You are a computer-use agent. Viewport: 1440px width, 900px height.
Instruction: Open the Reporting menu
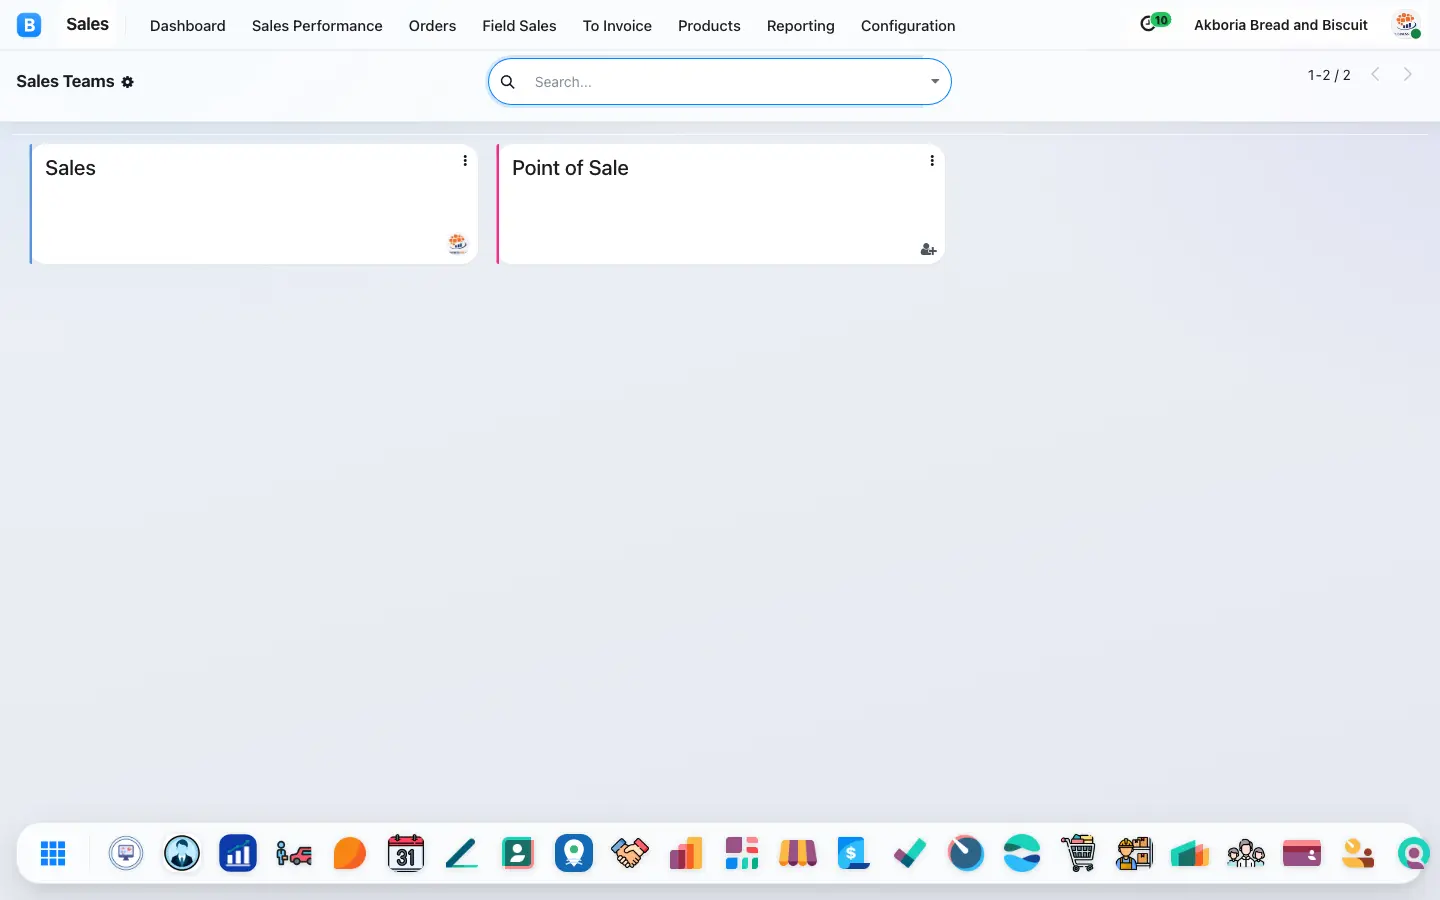(x=800, y=26)
